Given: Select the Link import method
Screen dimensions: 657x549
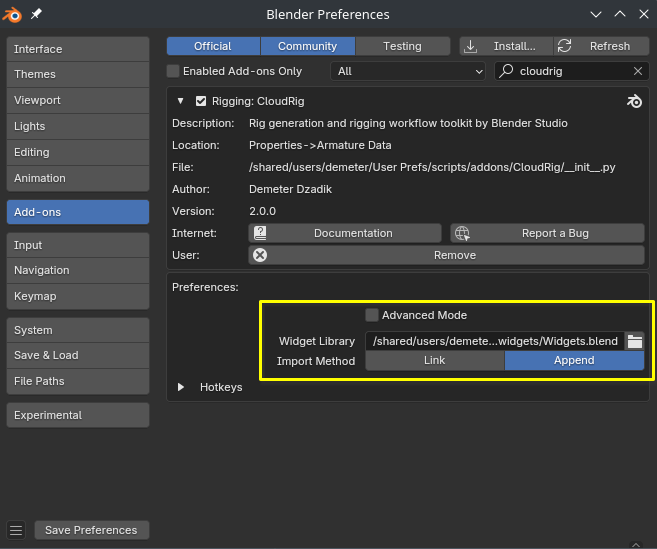Looking at the screenshot, I should tap(434, 361).
